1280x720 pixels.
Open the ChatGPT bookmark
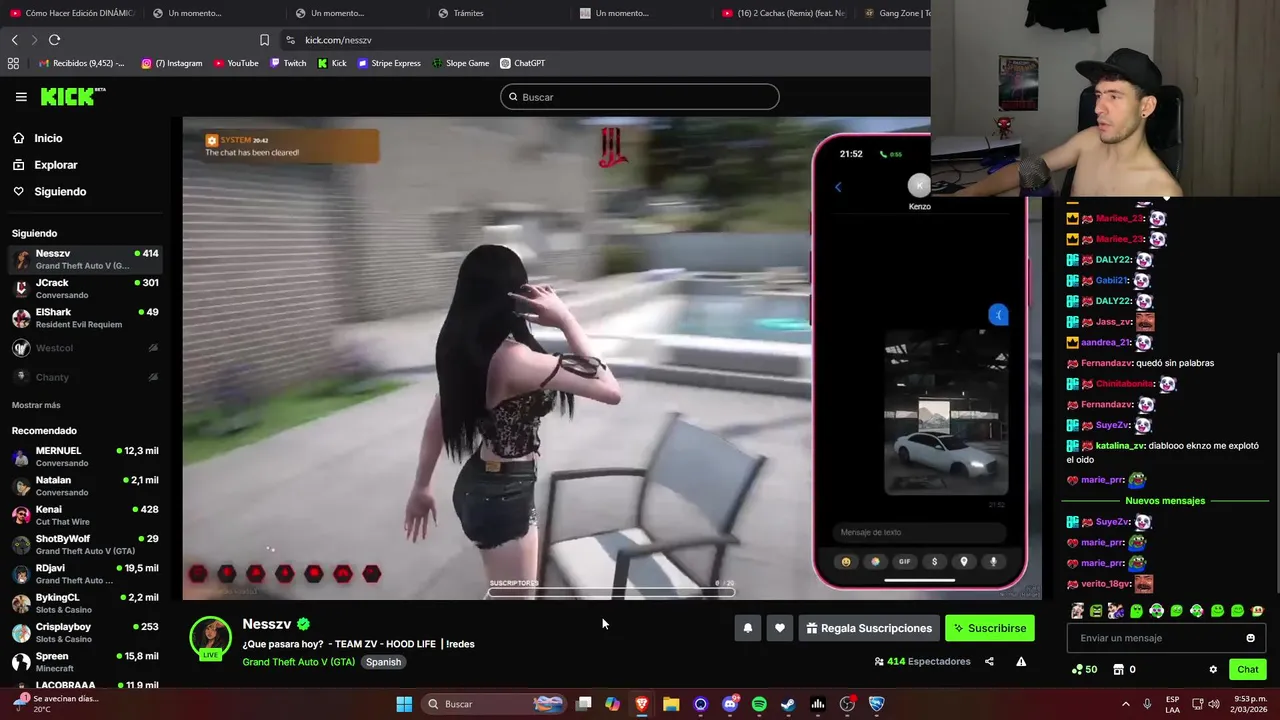(523, 63)
